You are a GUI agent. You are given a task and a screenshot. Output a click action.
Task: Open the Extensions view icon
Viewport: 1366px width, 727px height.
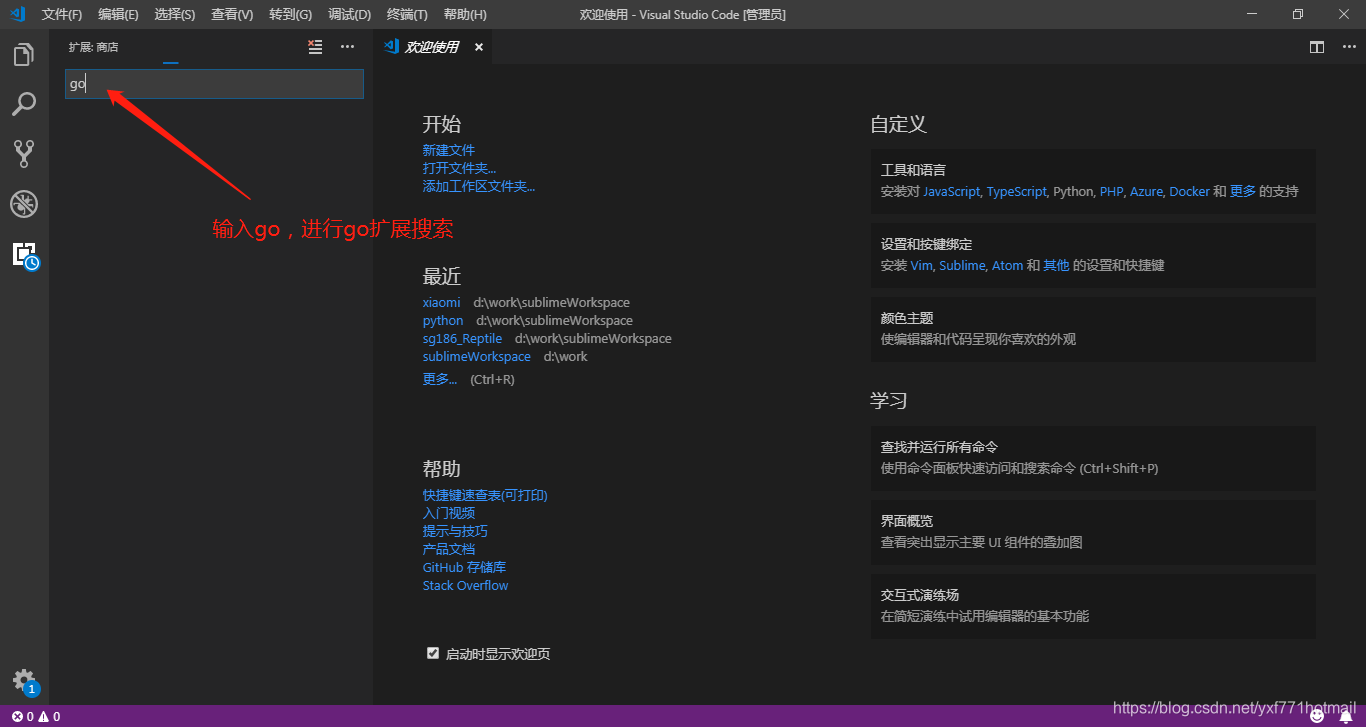click(24, 255)
